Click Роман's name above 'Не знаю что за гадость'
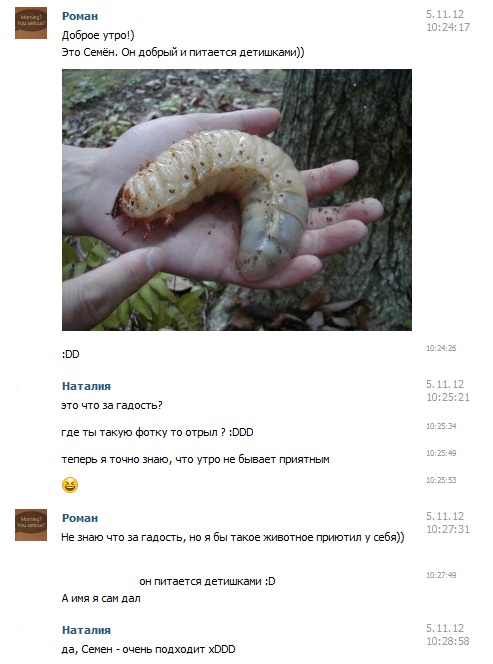493x664 pixels. 80,518
